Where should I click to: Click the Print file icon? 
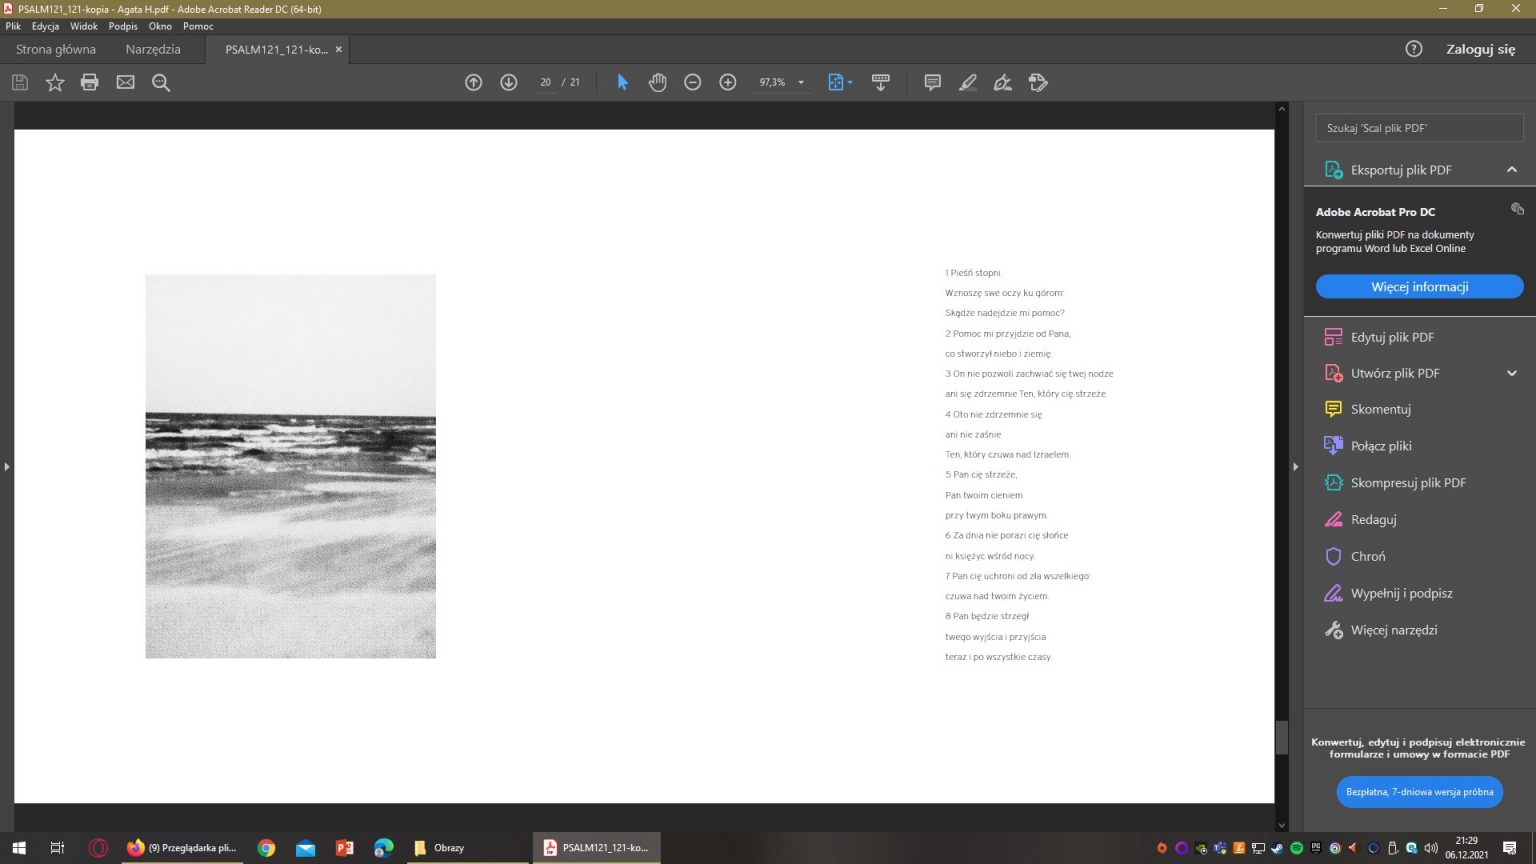point(90,83)
